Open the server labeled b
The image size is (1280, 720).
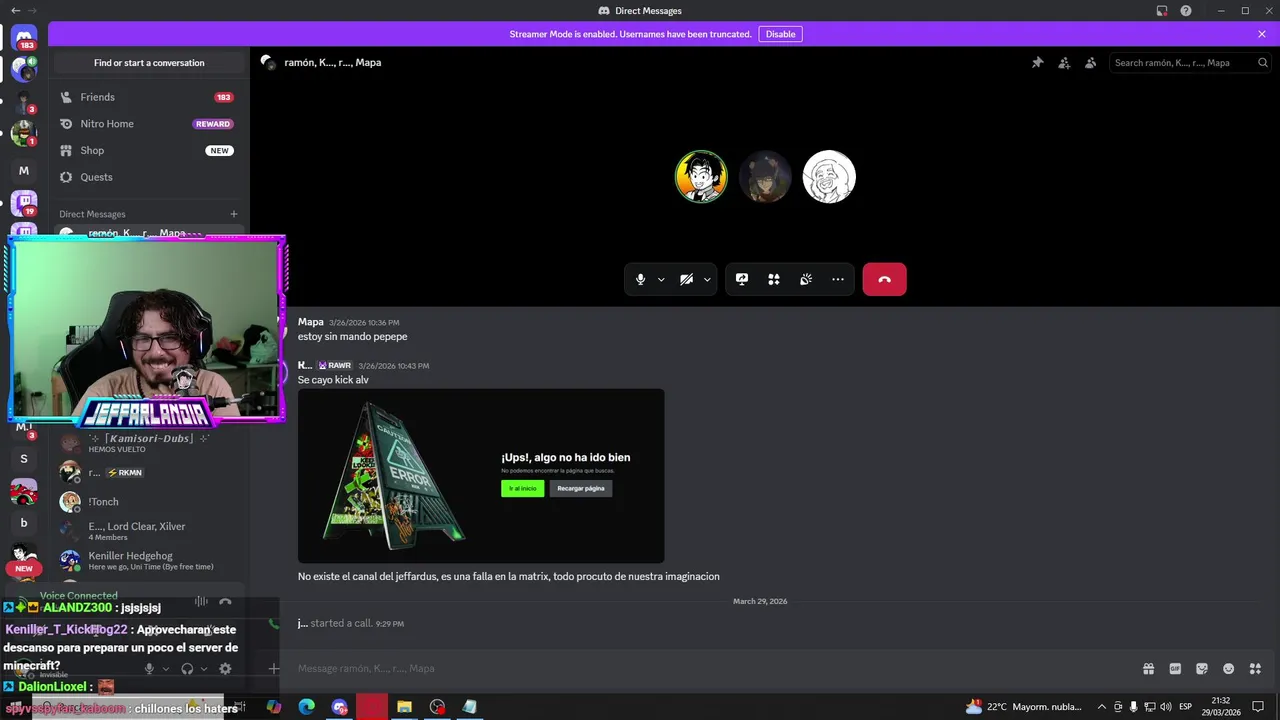[24, 523]
